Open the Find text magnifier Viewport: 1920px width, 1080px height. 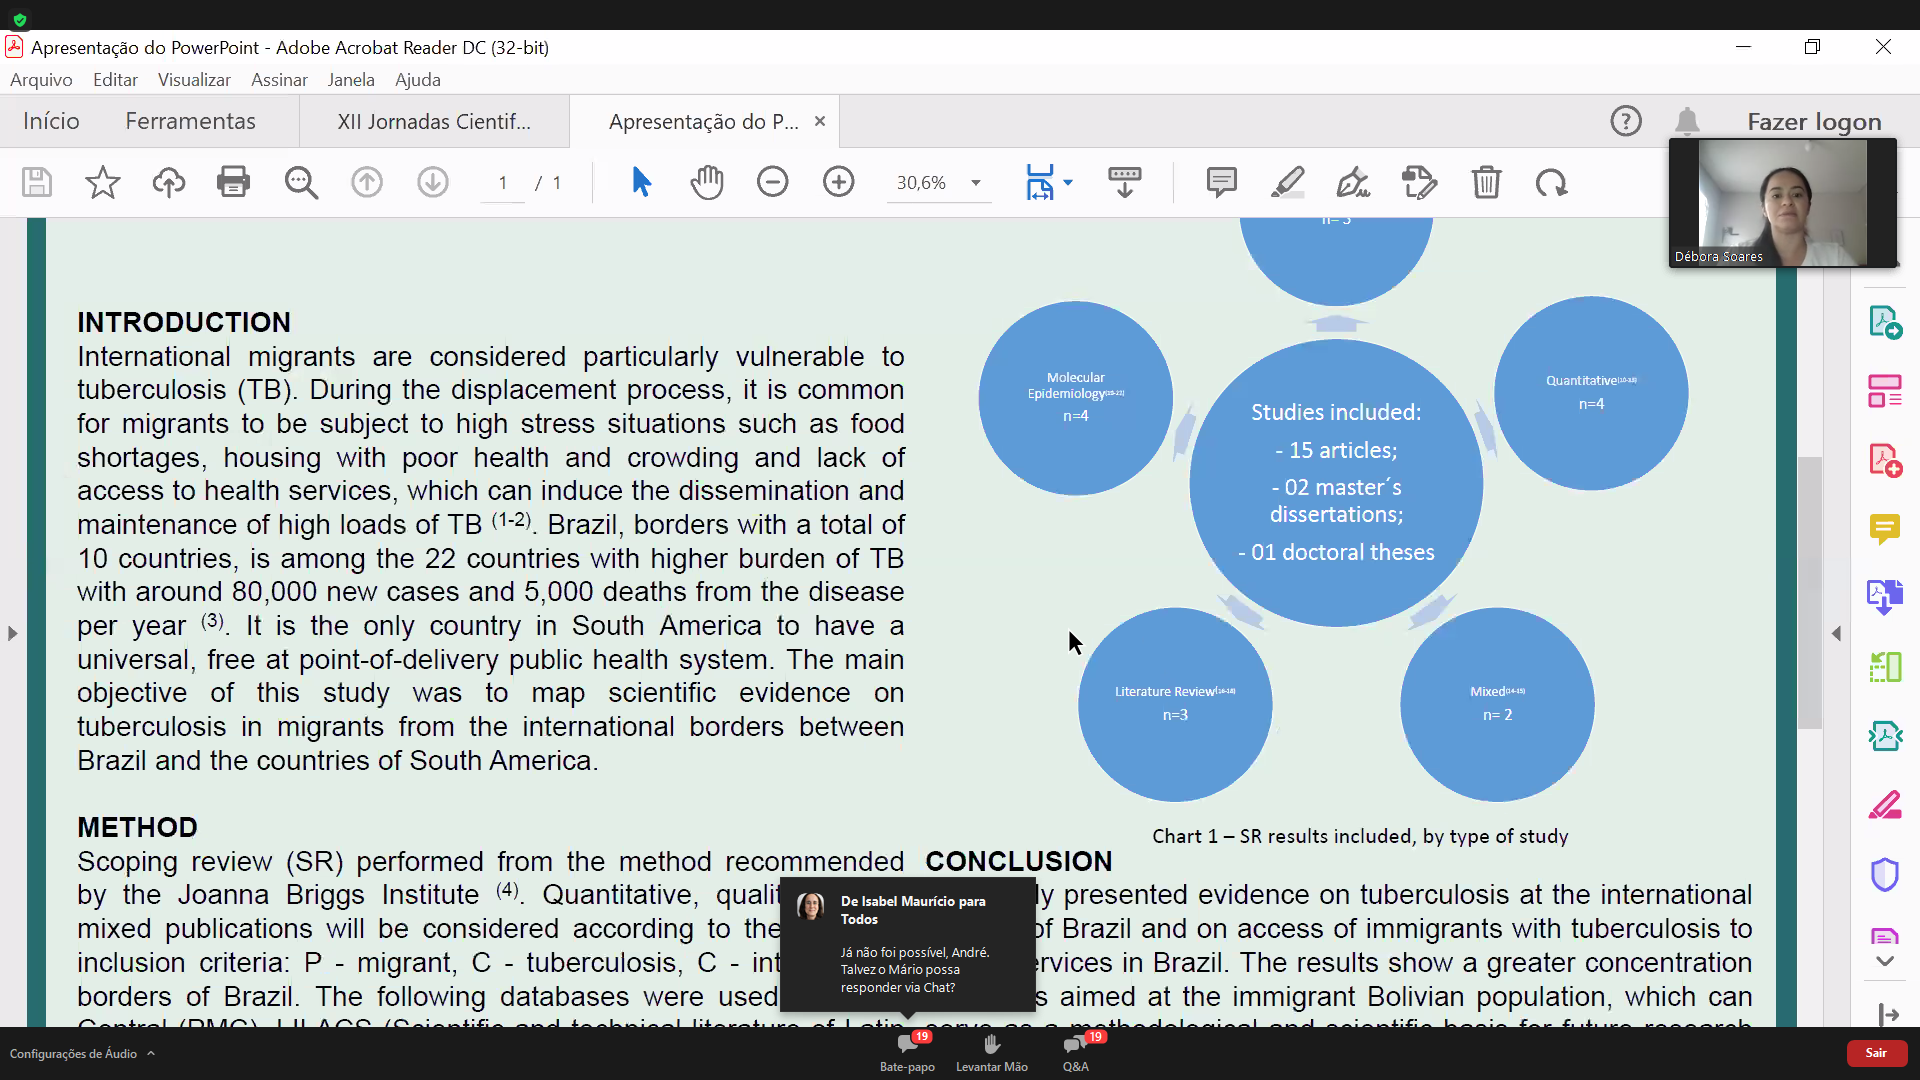[300, 182]
